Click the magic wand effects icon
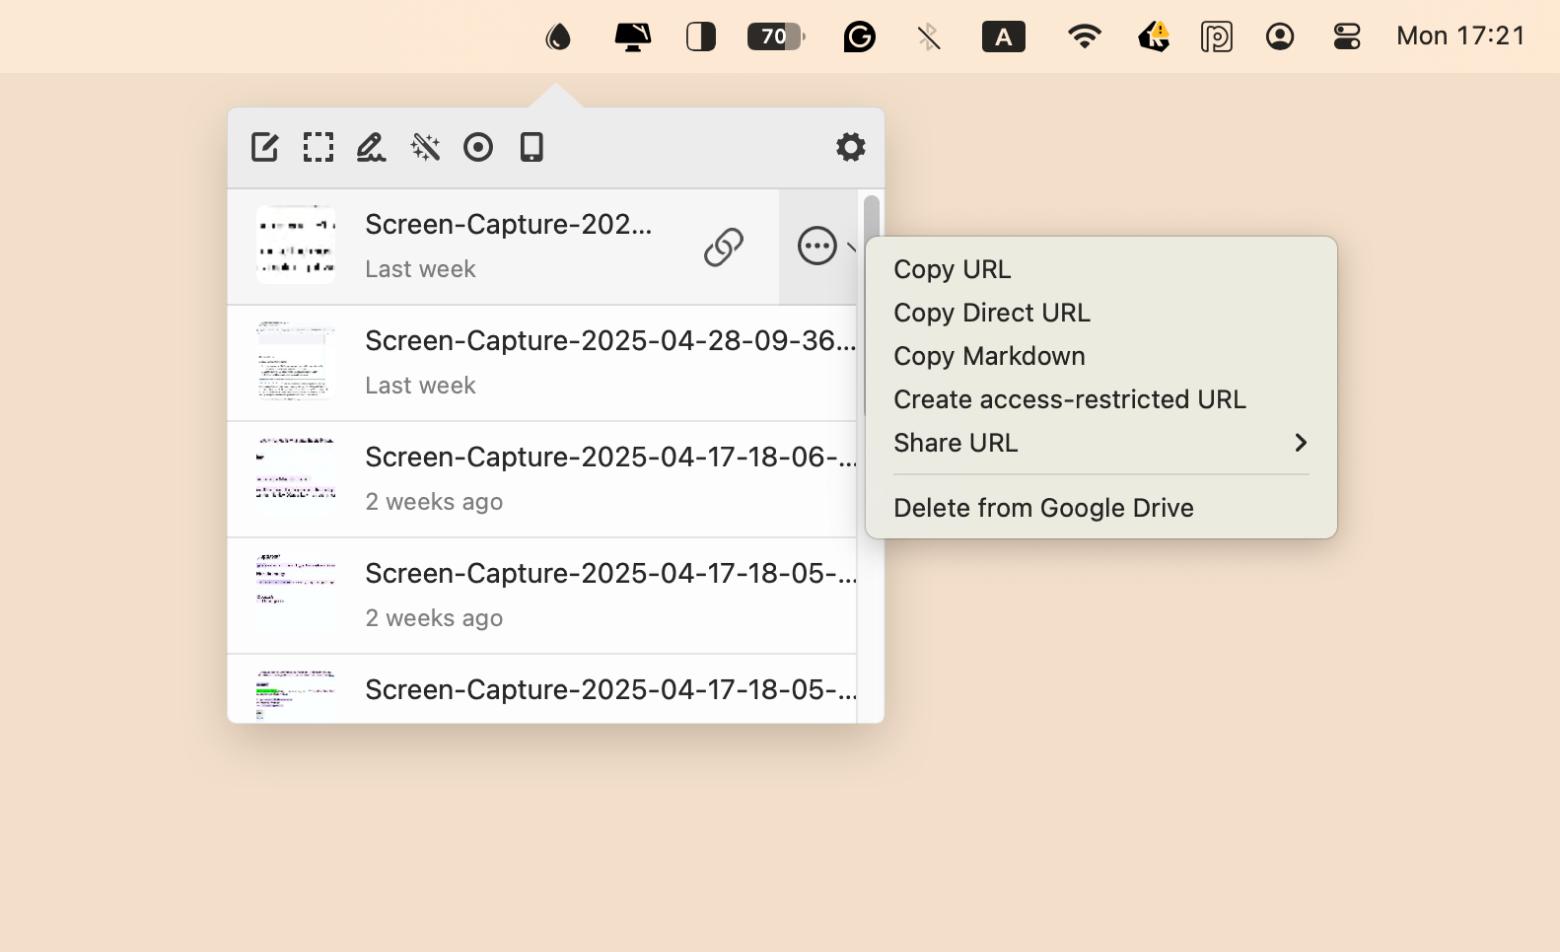1560x952 pixels. [x=425, y=147]
